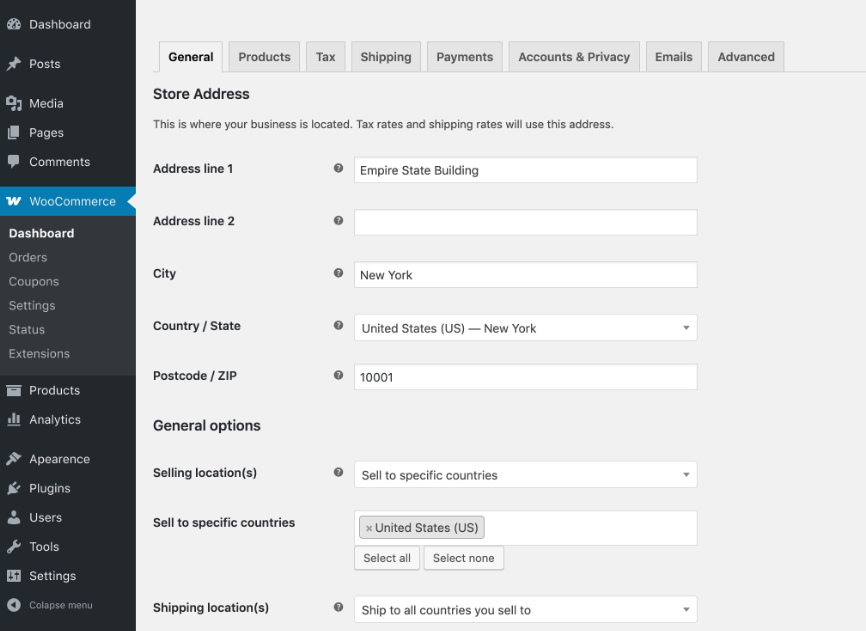Switch to the Payments tab

coord(464,57)
